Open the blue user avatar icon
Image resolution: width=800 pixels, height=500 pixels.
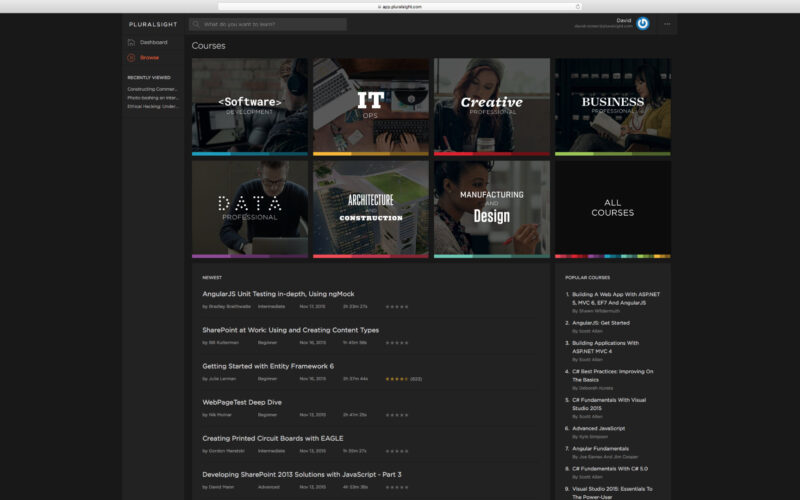click(x=642, y=23)
